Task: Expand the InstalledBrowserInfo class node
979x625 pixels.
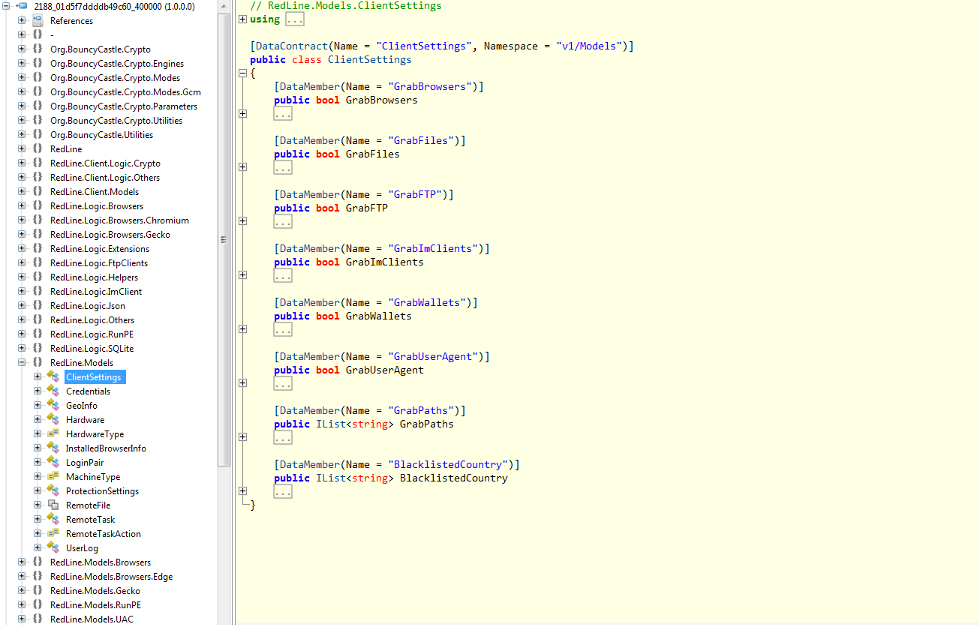Action: point(37,448)
